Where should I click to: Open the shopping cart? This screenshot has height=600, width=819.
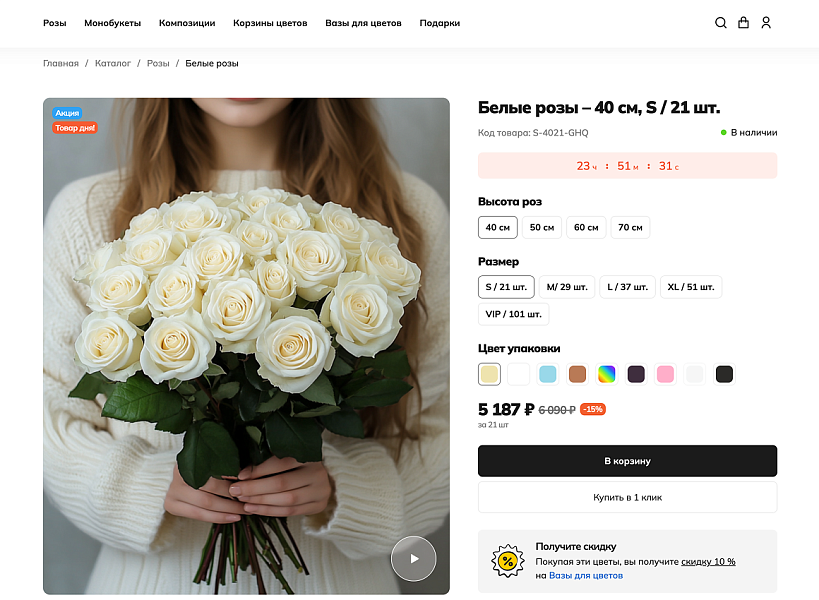[743, 22]
